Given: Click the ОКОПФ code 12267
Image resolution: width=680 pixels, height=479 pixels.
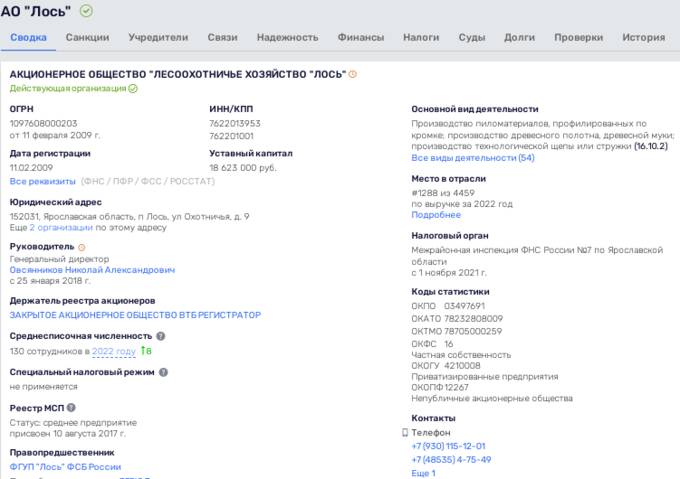Looking at the screenshot, I should pyautogui.click(x=456, y=387).
